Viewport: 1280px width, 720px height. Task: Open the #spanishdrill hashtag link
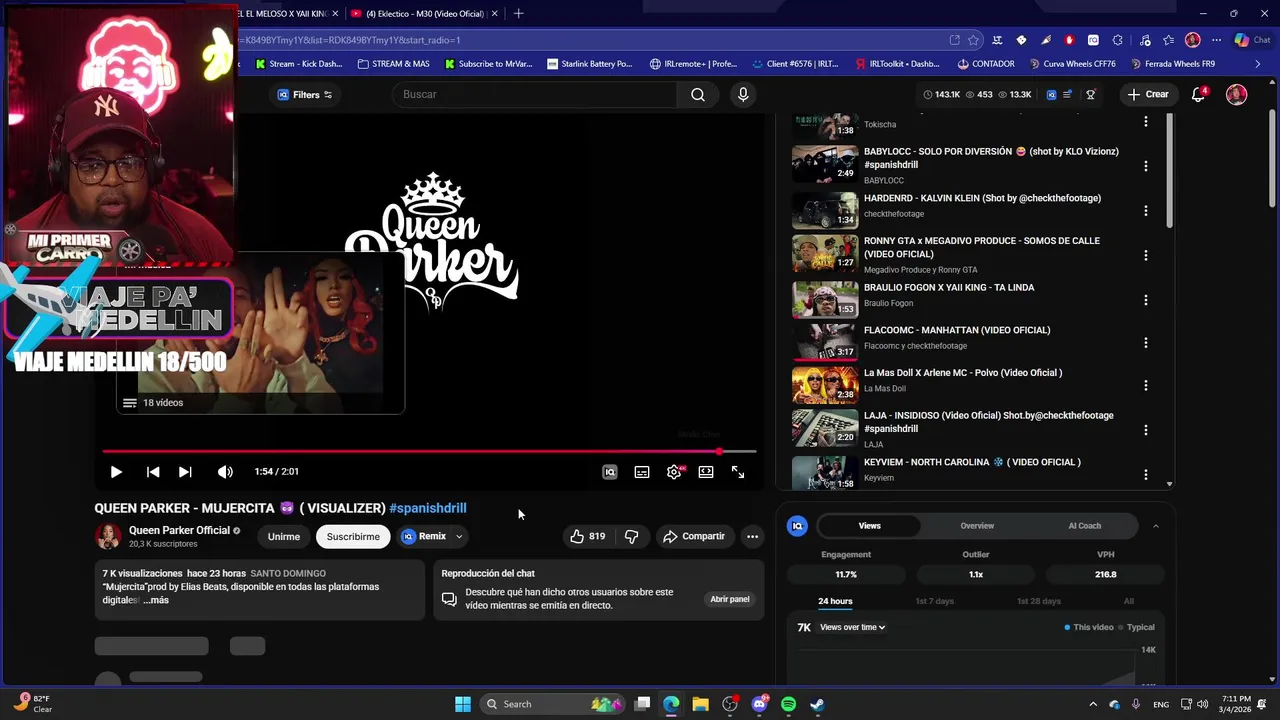428,508
